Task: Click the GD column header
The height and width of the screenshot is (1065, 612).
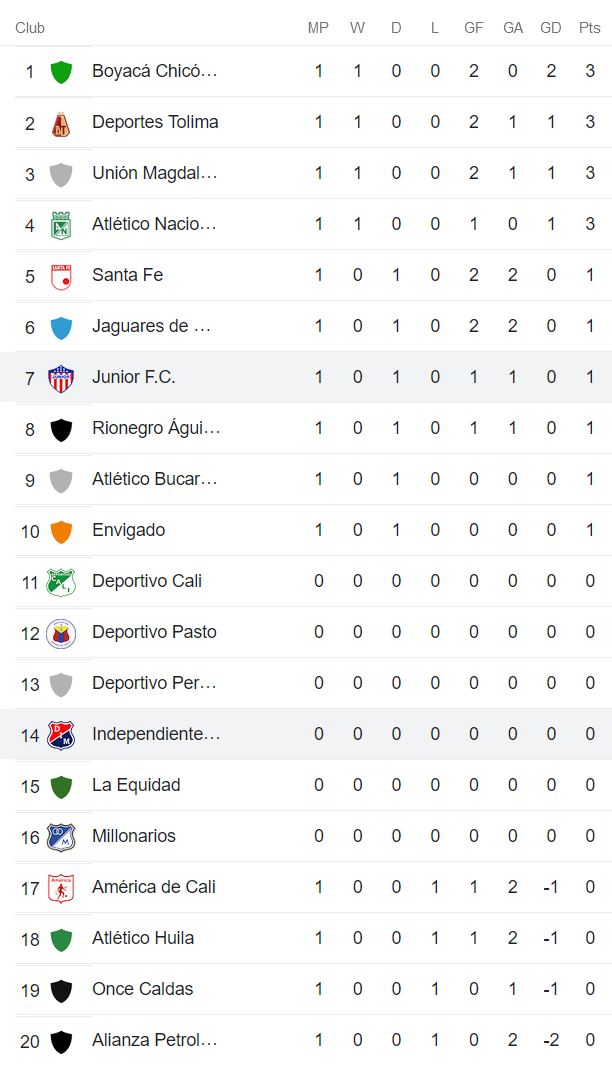Action: [550, 28]
